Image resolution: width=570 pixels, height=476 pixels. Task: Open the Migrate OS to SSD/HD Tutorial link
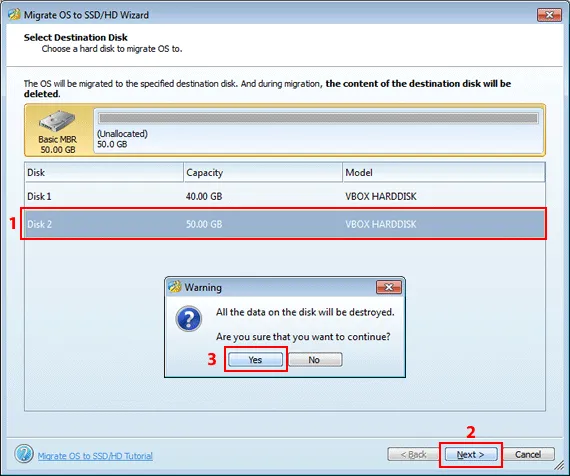(95, 456)
